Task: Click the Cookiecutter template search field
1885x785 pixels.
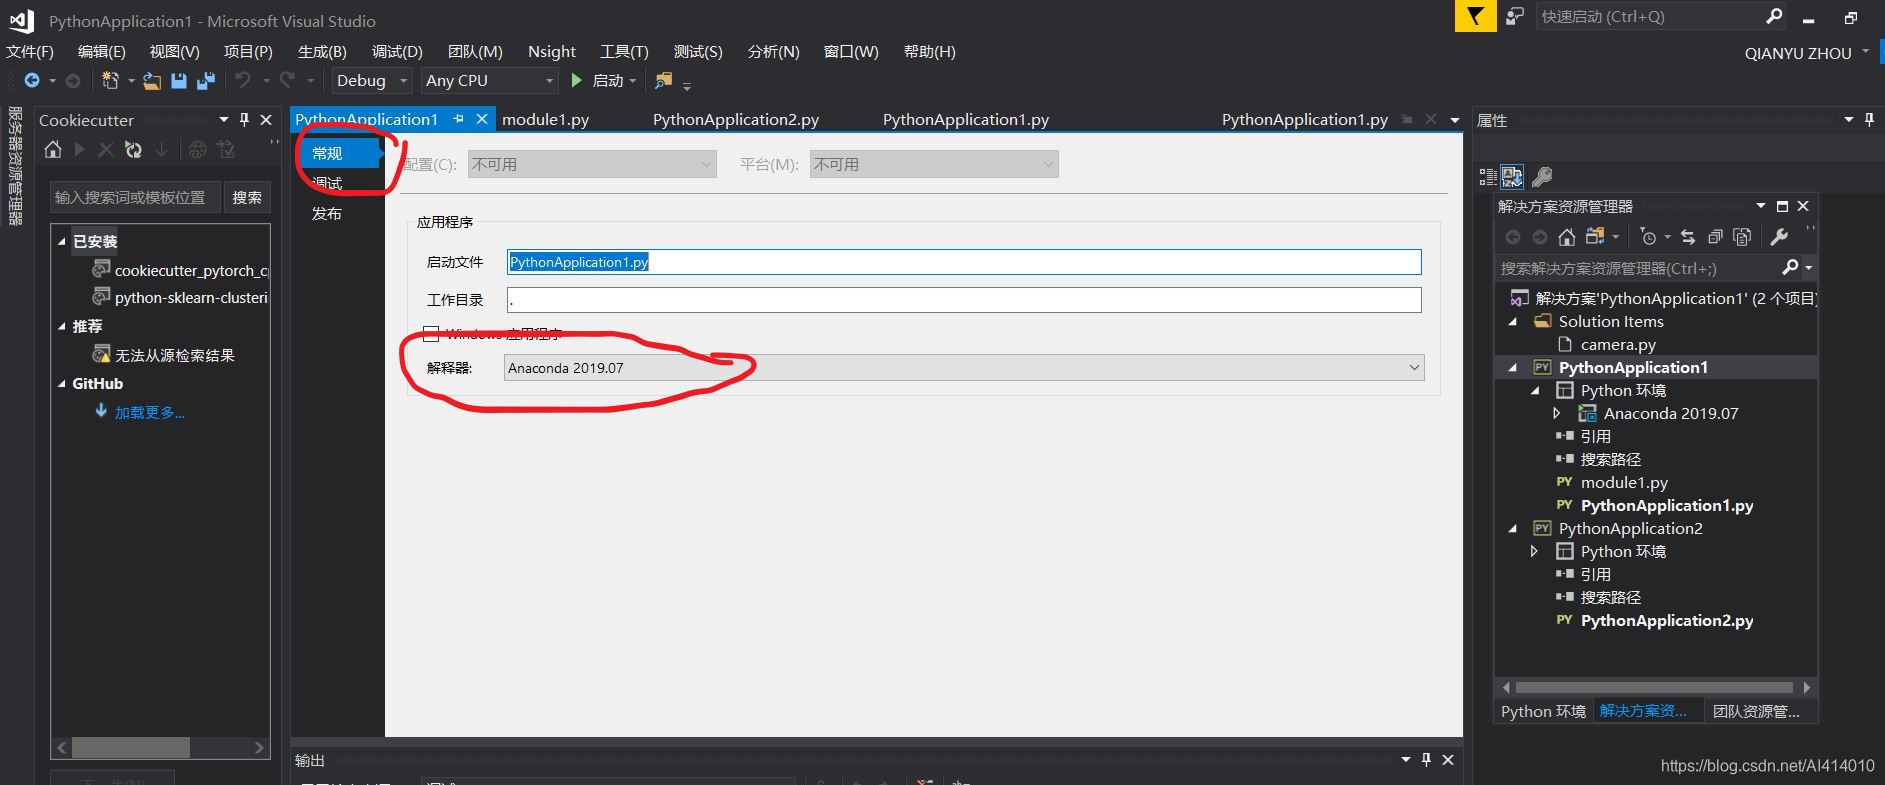Action: coord(135,197)
